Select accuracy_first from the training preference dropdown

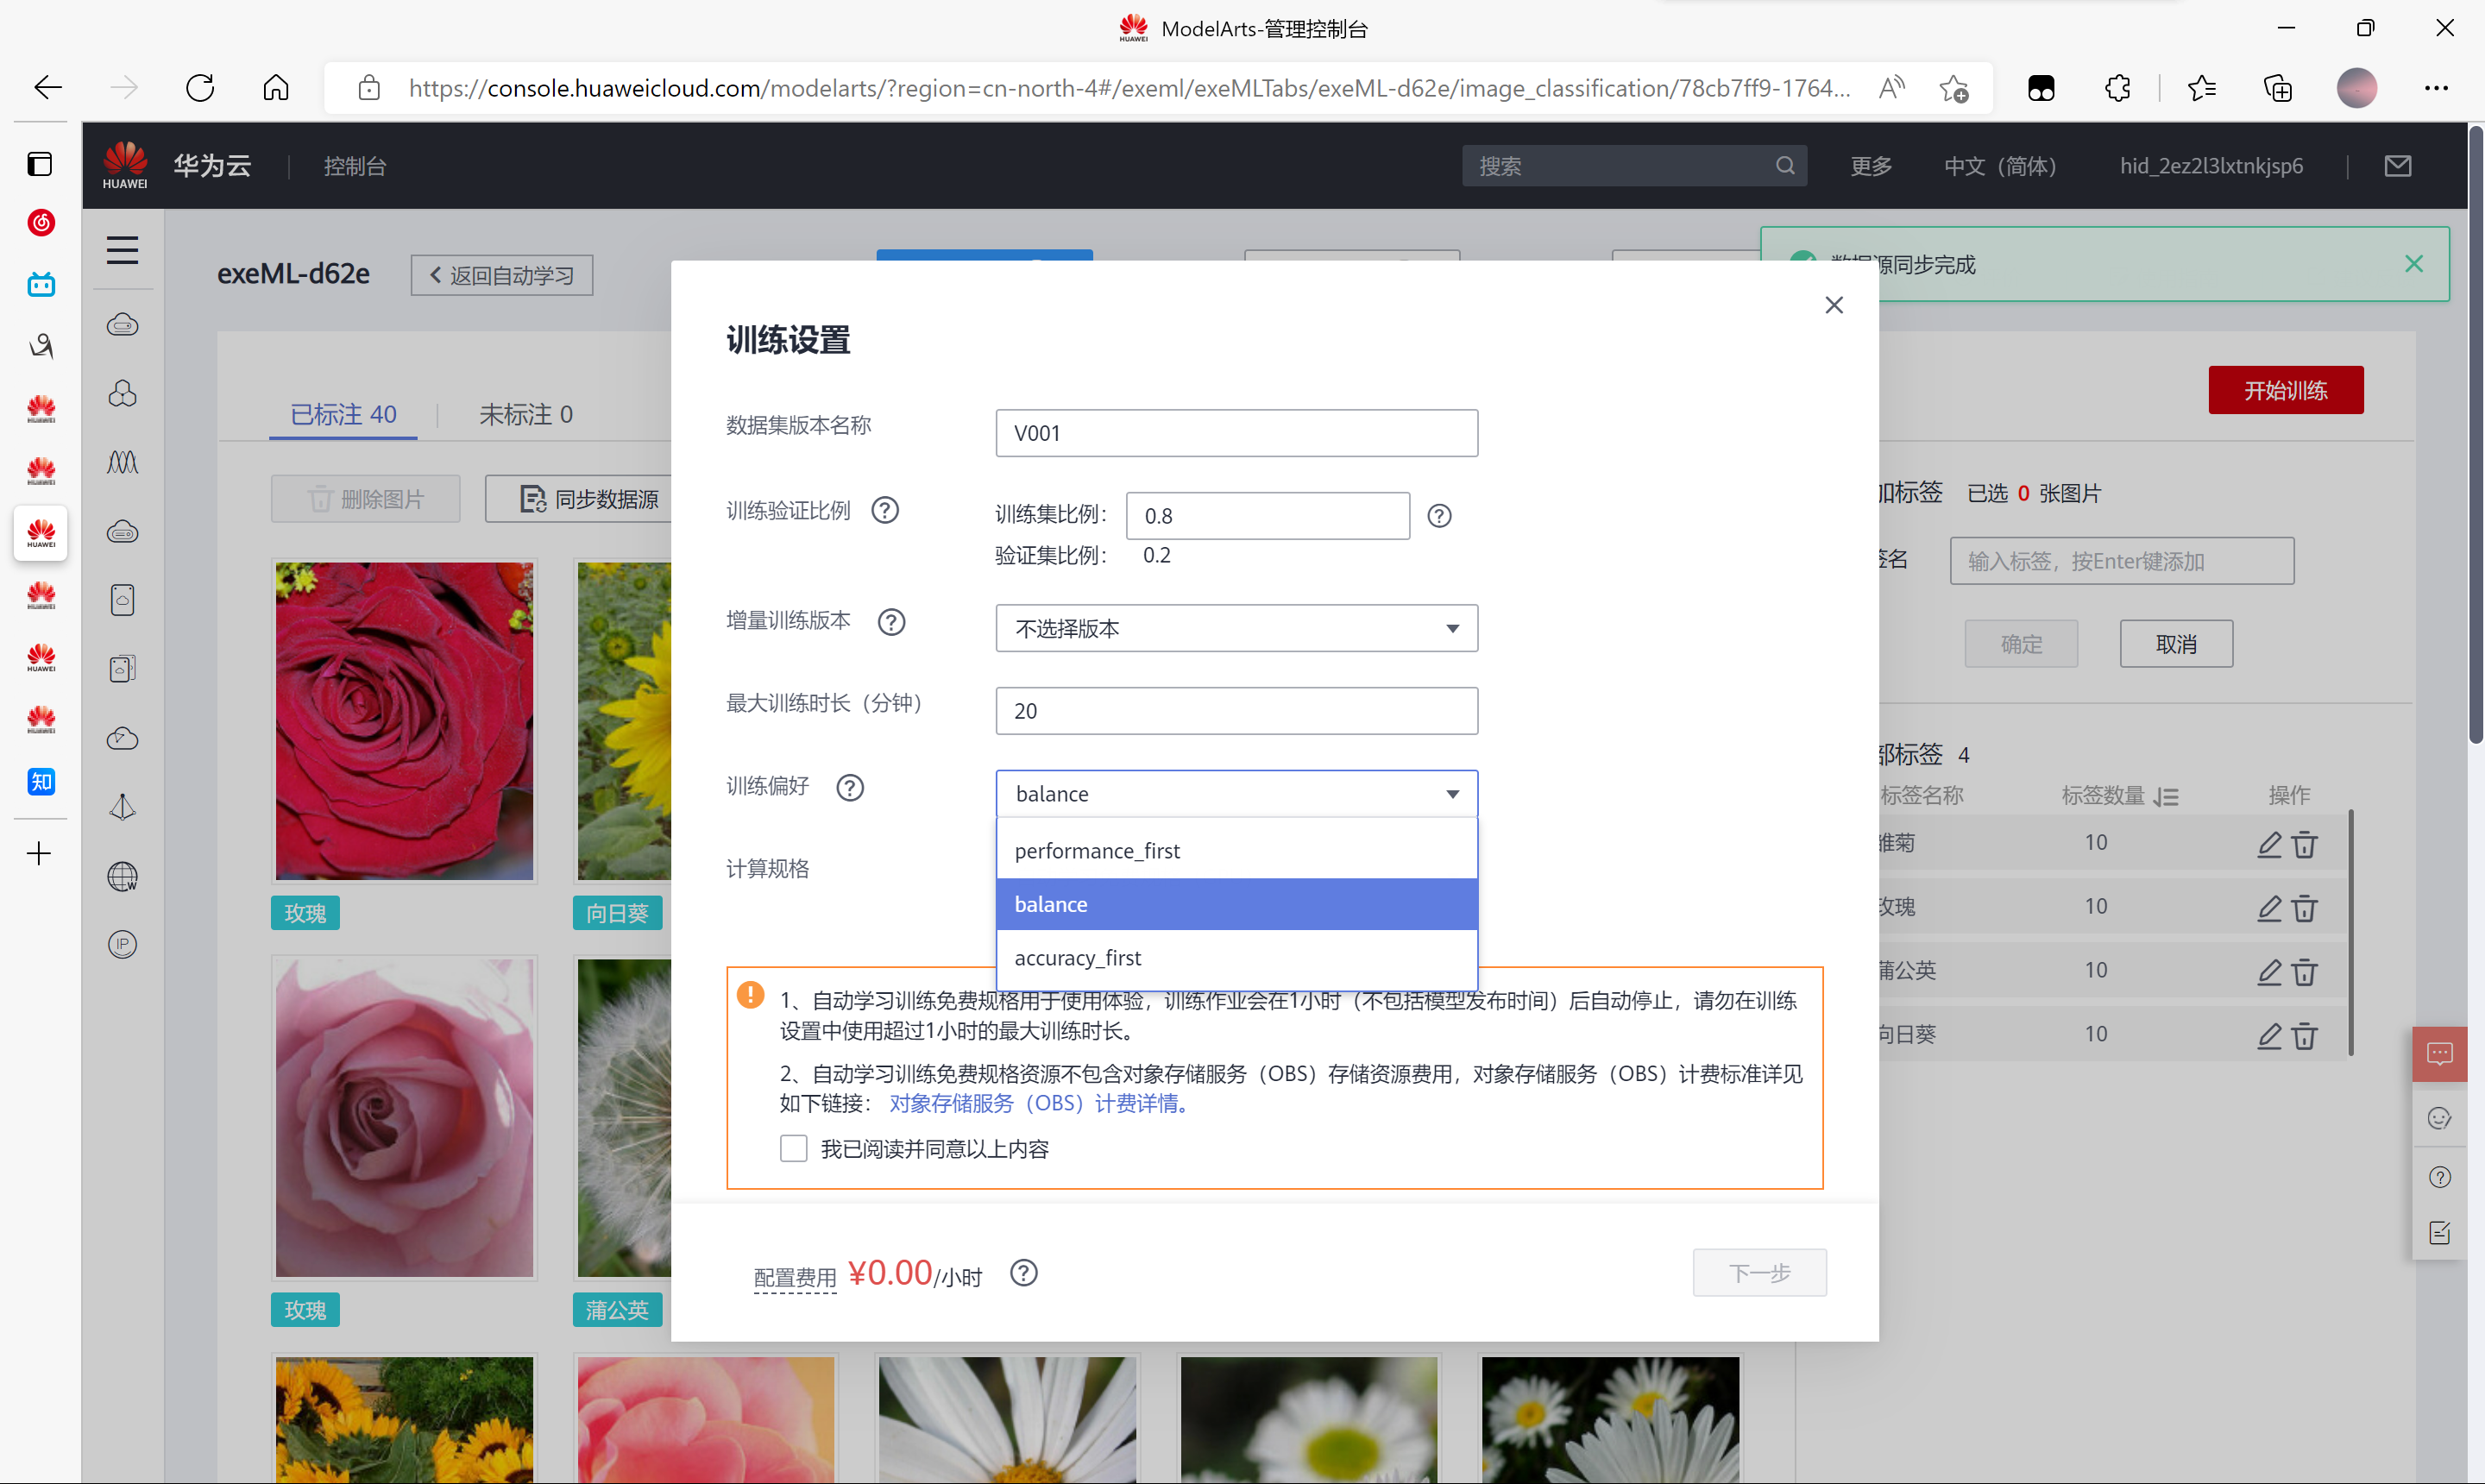coord(1078,957)
